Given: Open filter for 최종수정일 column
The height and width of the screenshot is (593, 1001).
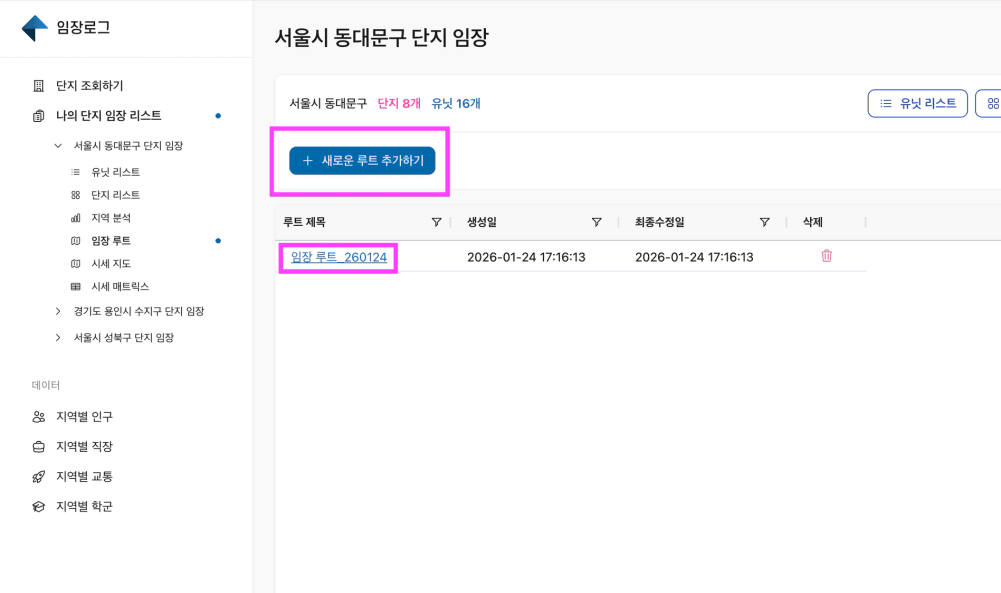Looking at the screenshot, I should tap(764, 222).
